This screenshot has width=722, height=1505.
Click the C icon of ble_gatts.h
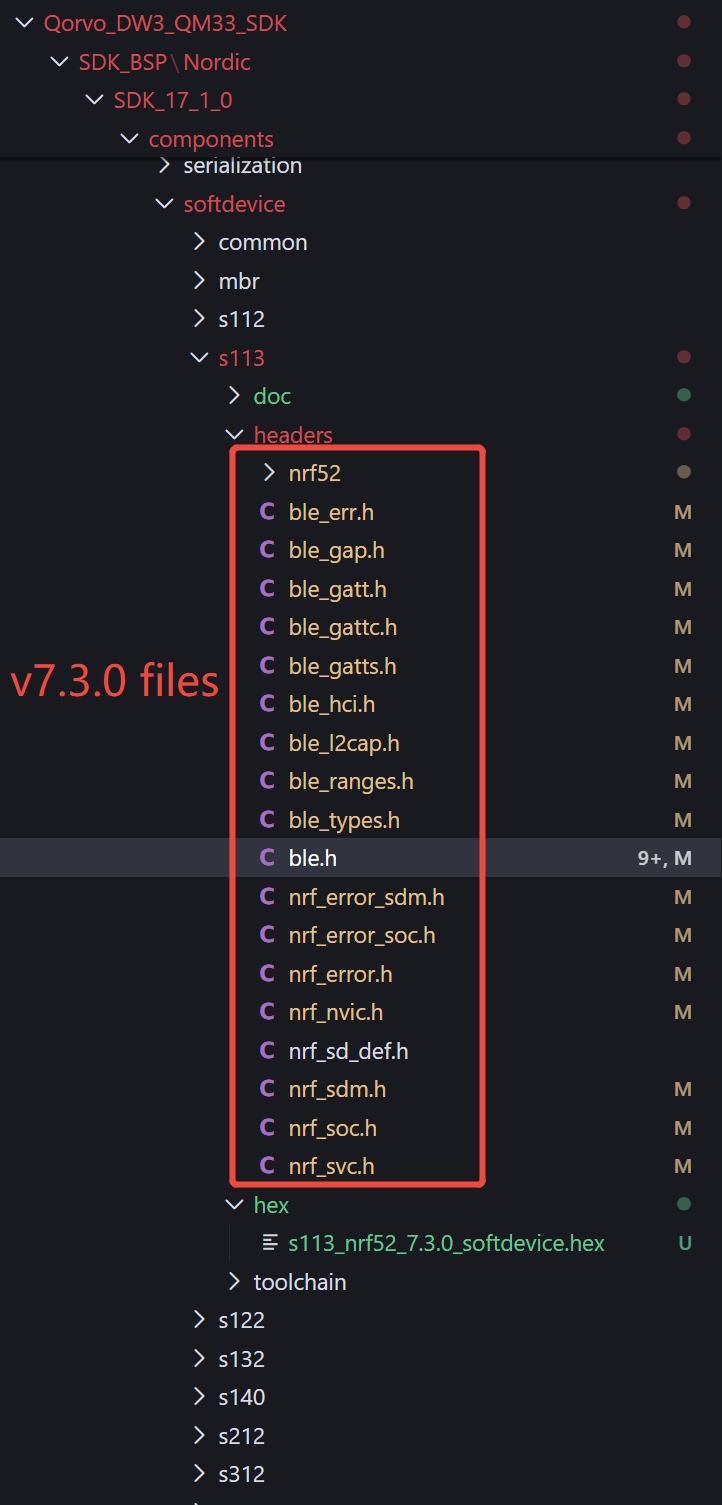[267, 666]
